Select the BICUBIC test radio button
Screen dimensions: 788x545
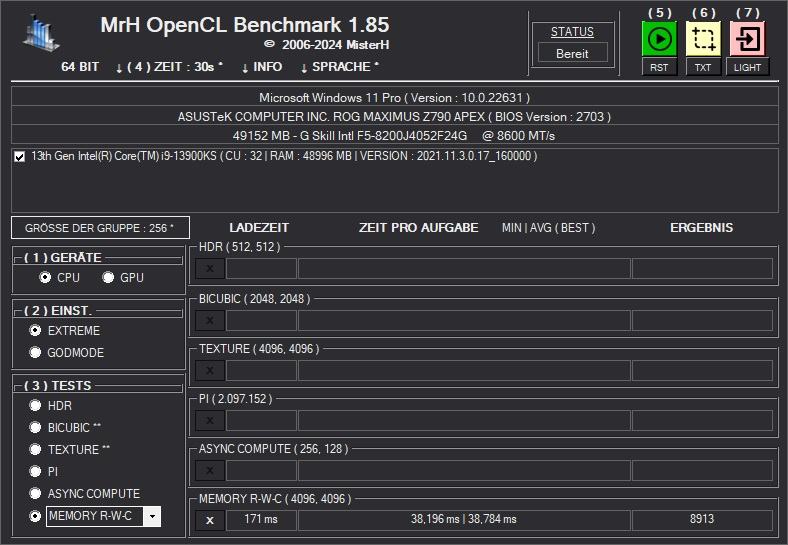click(35, 427)
